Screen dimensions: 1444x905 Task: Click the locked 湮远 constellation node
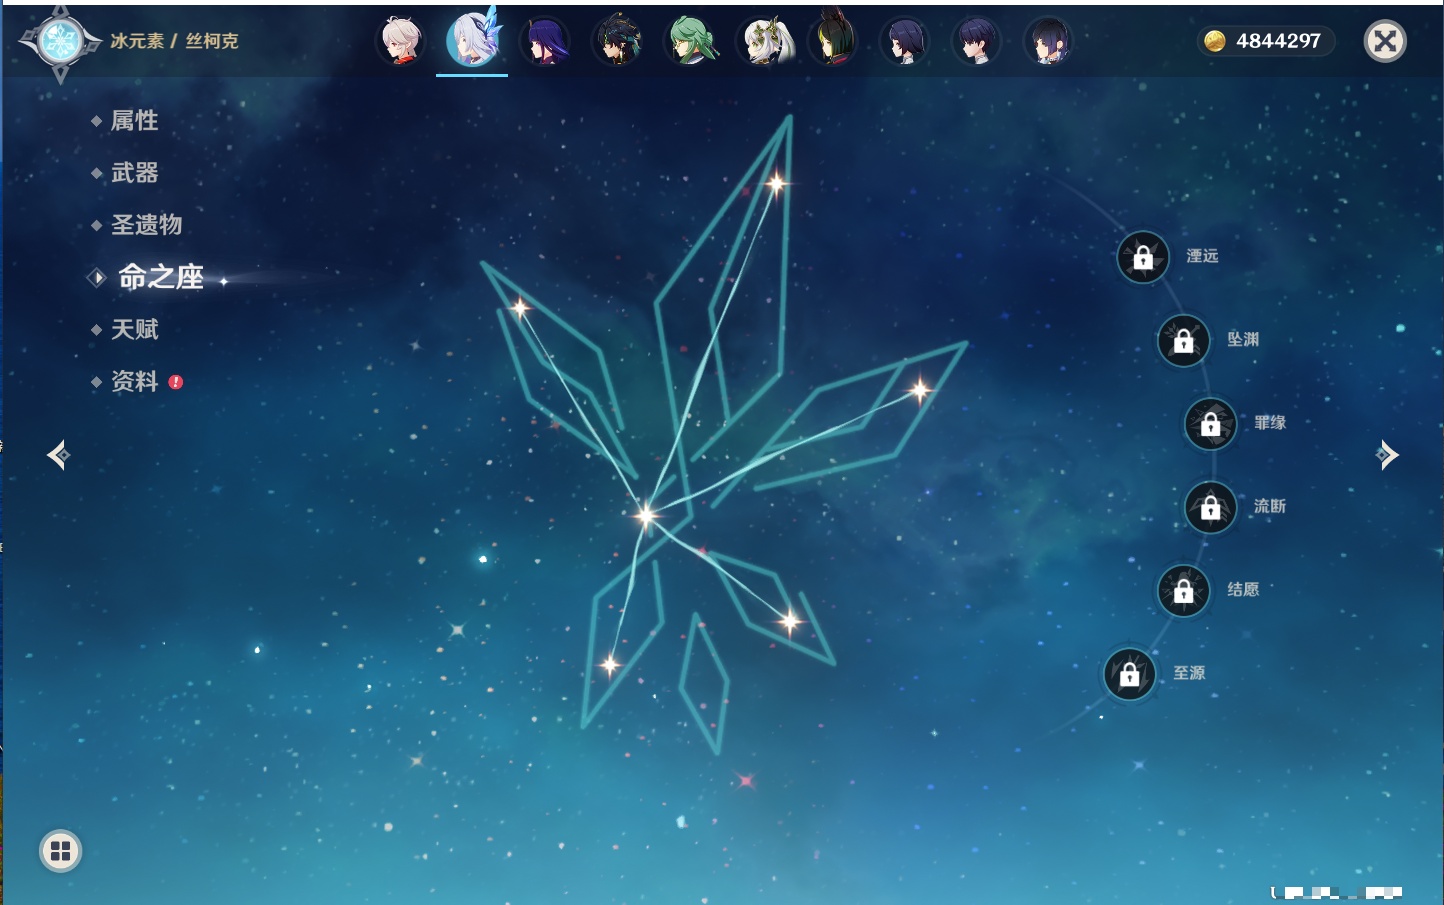[1143, 258]
